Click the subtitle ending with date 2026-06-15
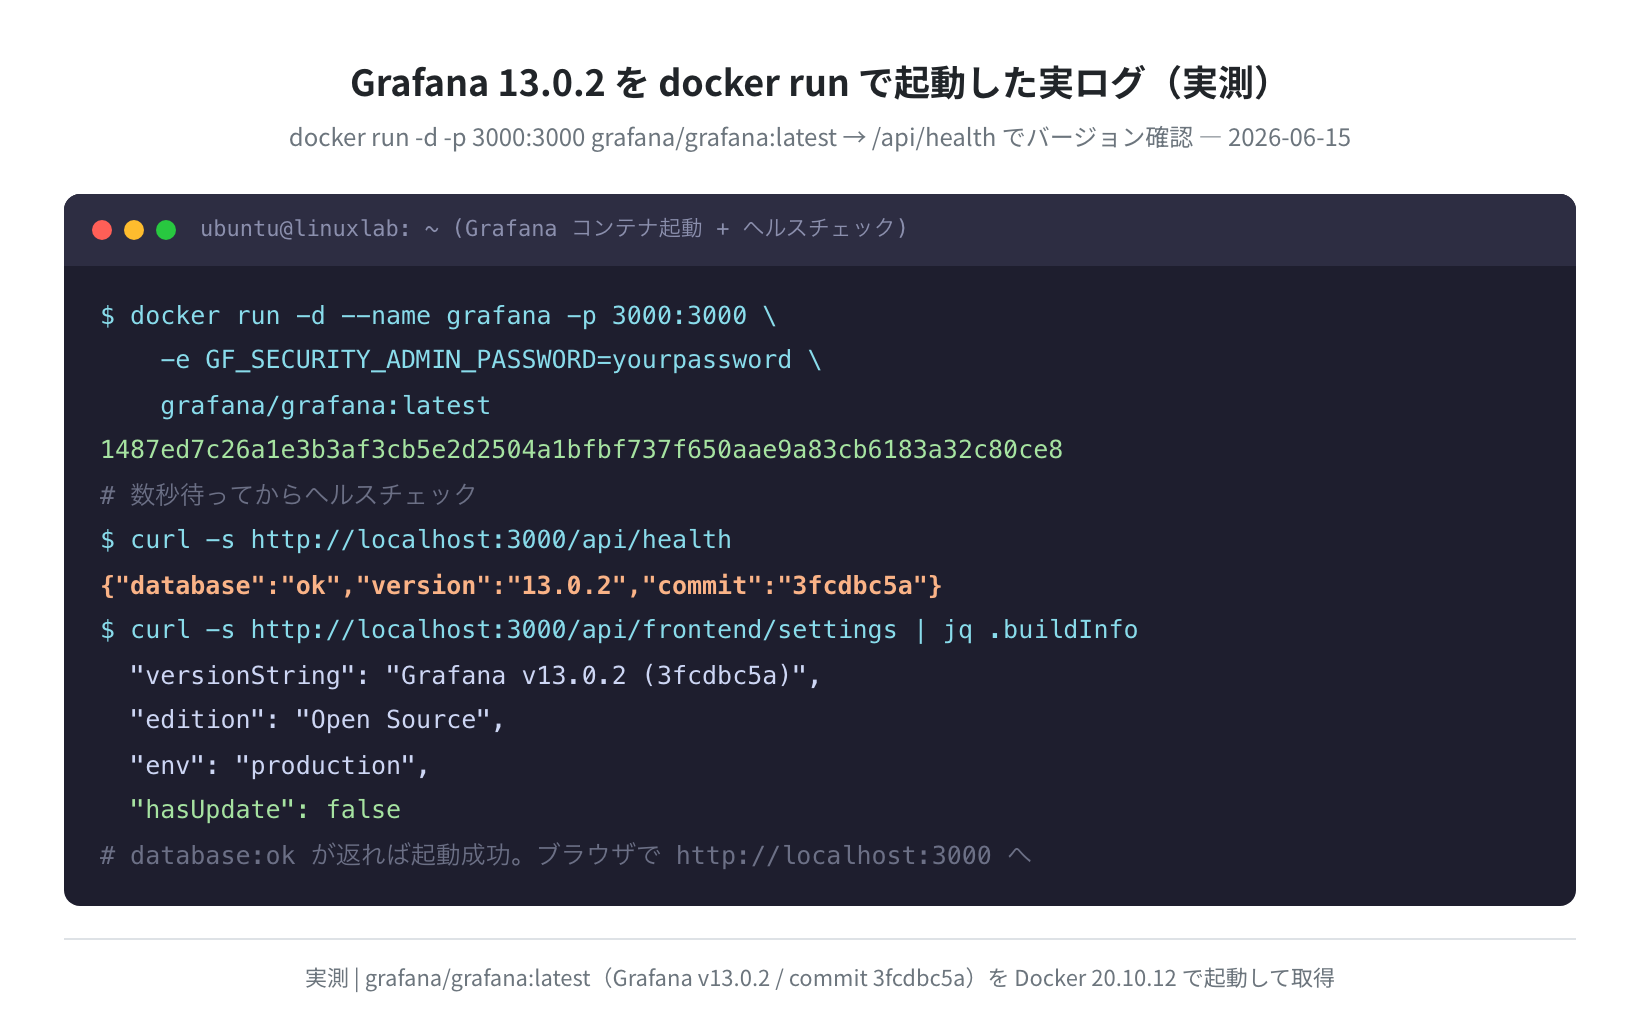The height and width of the screenshot is (1034, 1640). (820, 137)
